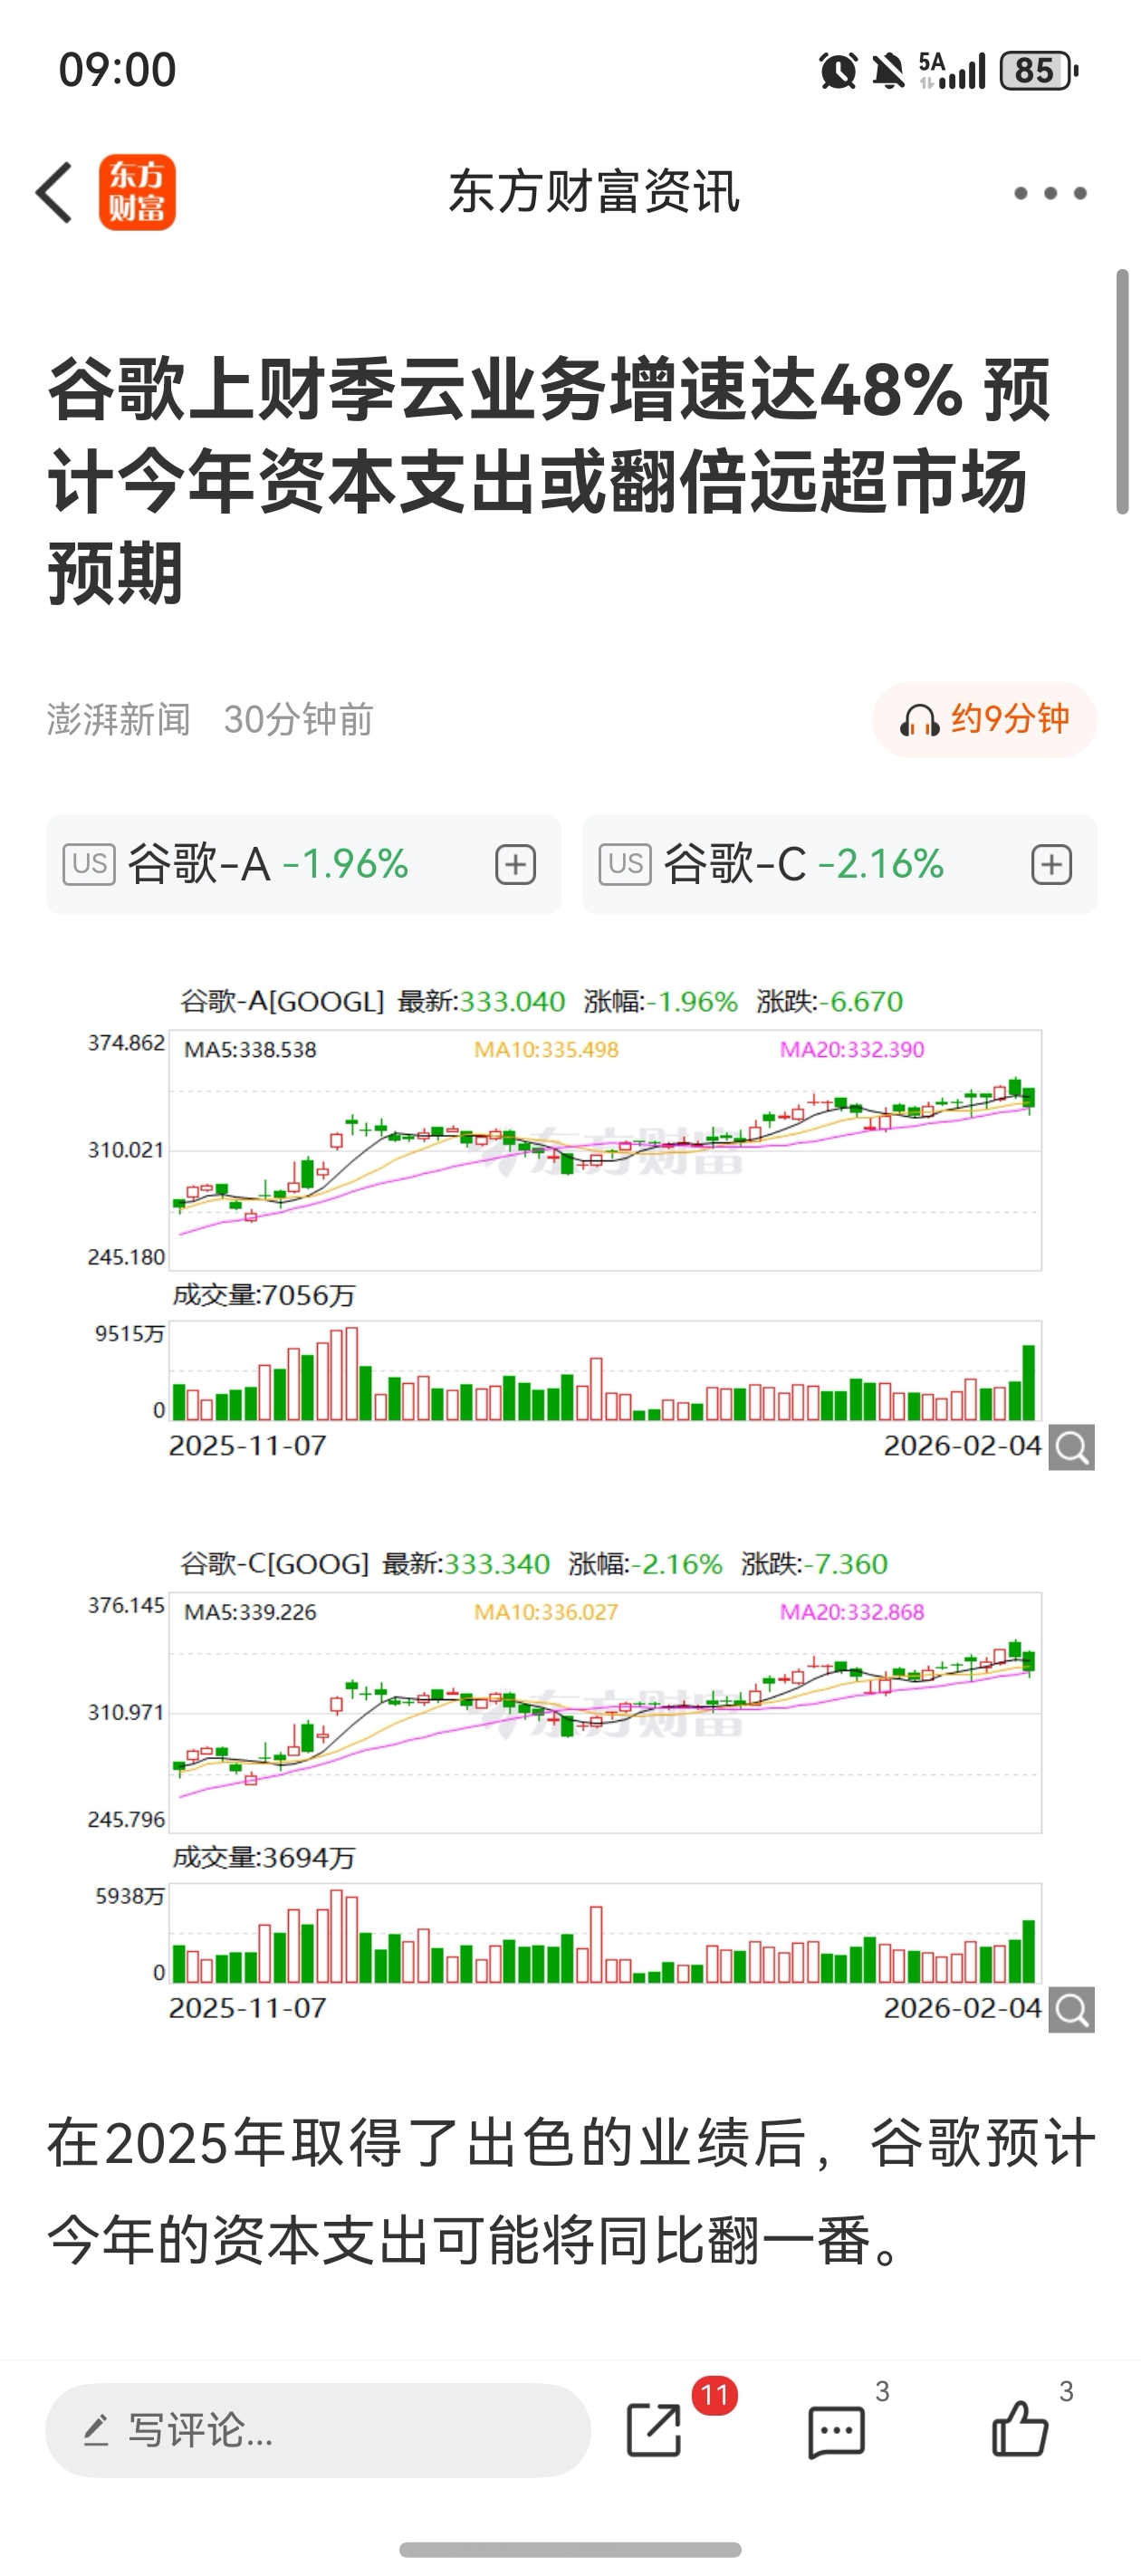The image size is (1141, 2576).
Task: Magnify the 谷歌-C GOOG chart
Action: coord(1072,2009)
